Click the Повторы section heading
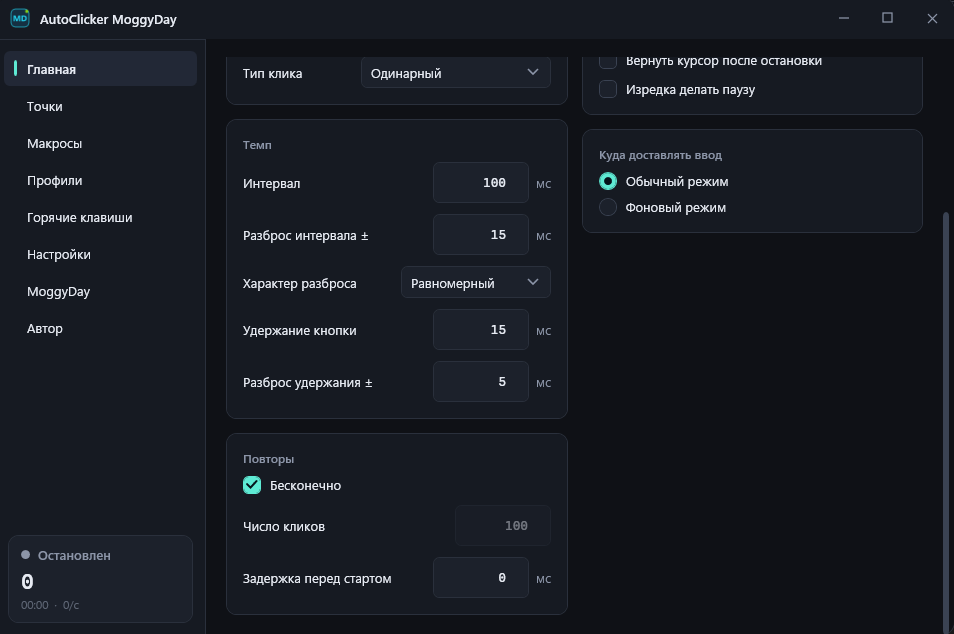This screenshot has width=954, height=634. (268, 459)
